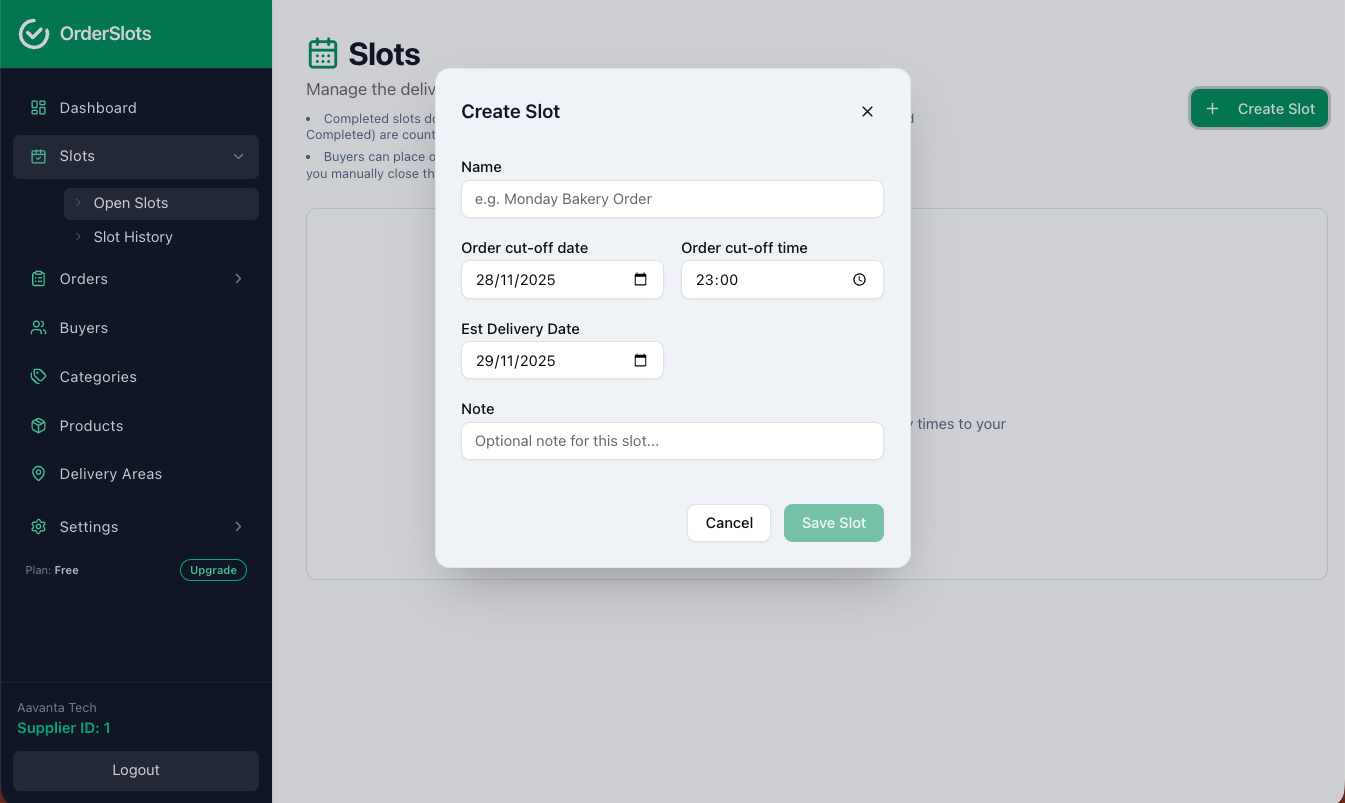Click the Upgrade pill button
This screenshot has width=1345, height=803.
(x=213, y=570)
